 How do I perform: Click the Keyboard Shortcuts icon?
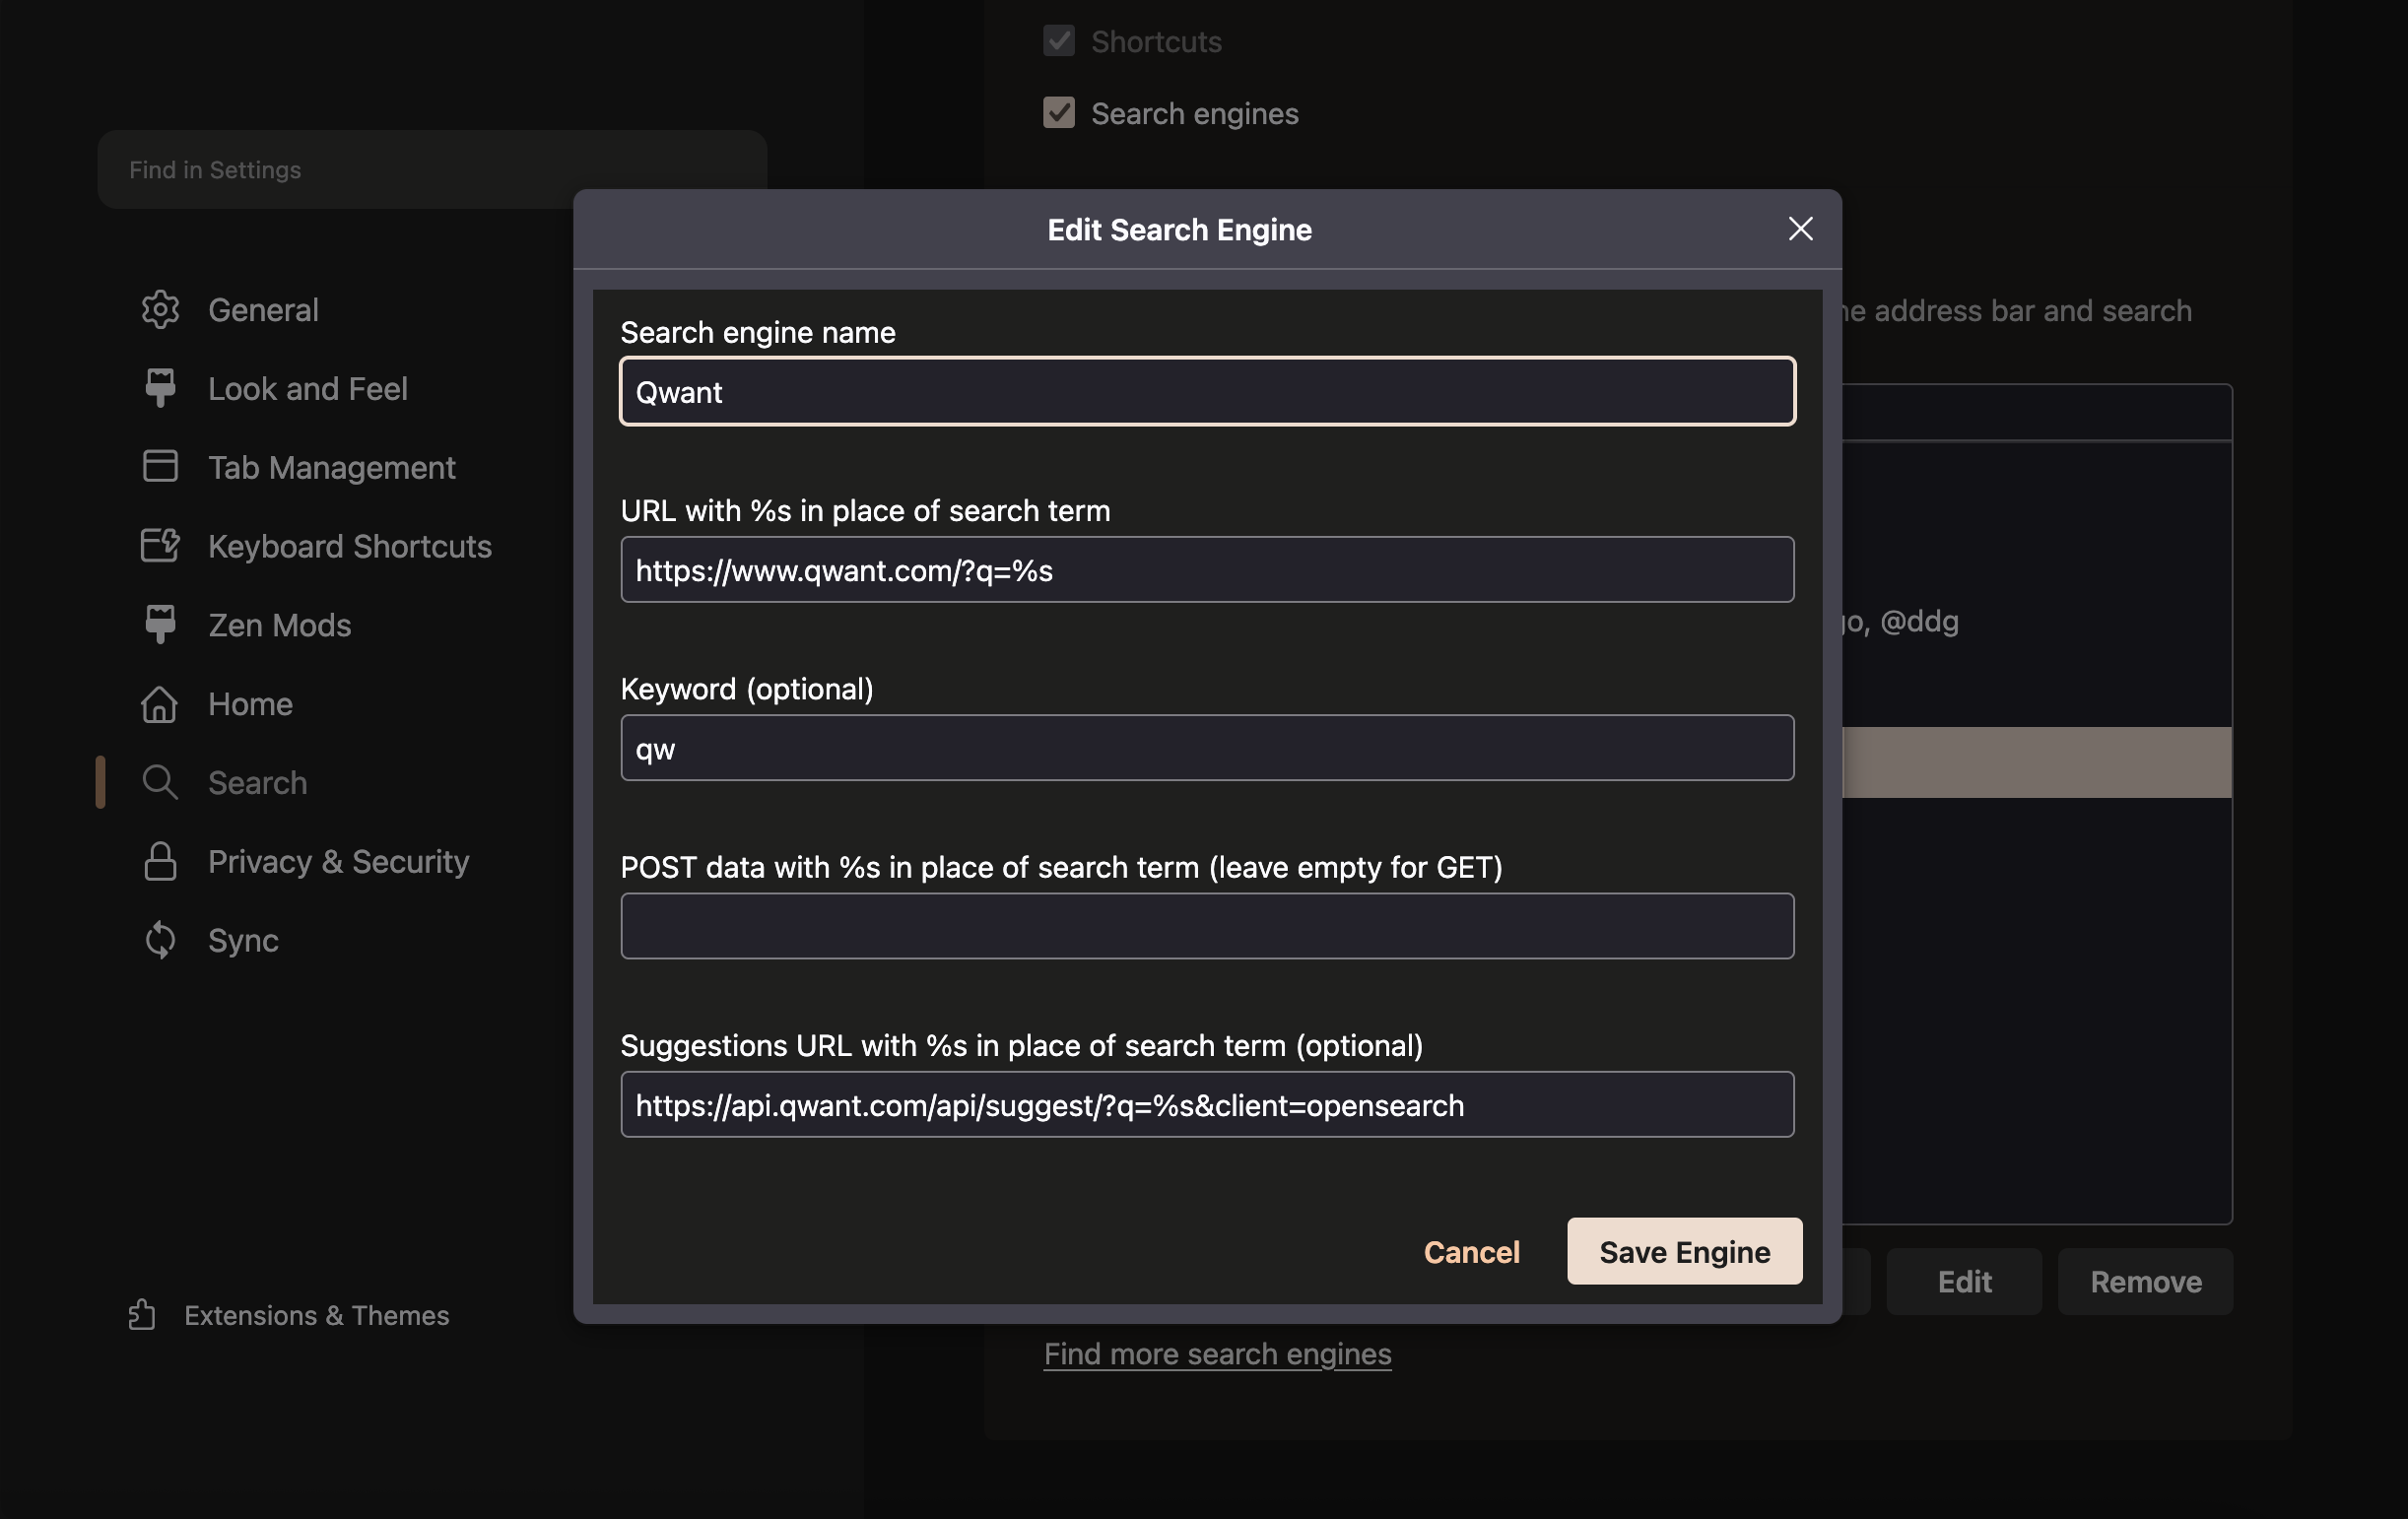160,545
